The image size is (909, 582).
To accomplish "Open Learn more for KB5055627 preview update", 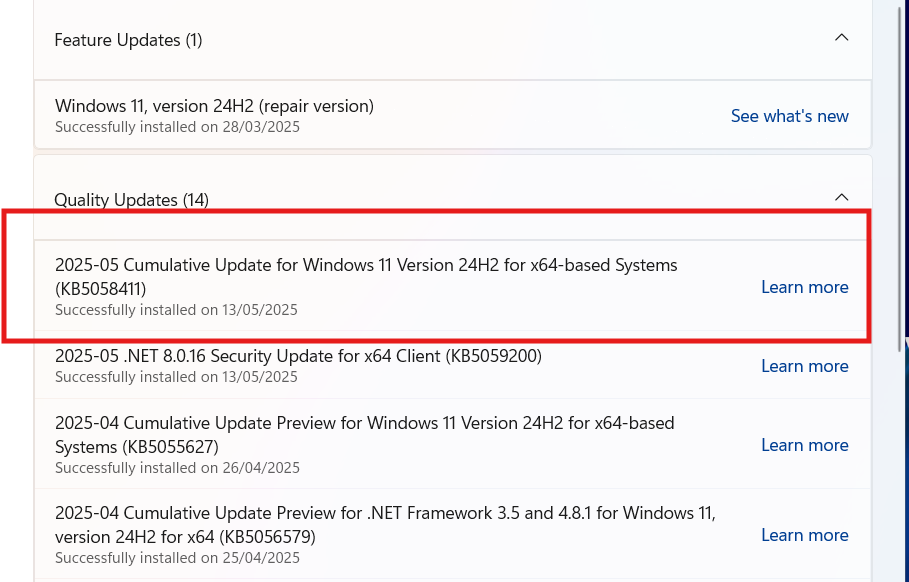I will [805, 445].
